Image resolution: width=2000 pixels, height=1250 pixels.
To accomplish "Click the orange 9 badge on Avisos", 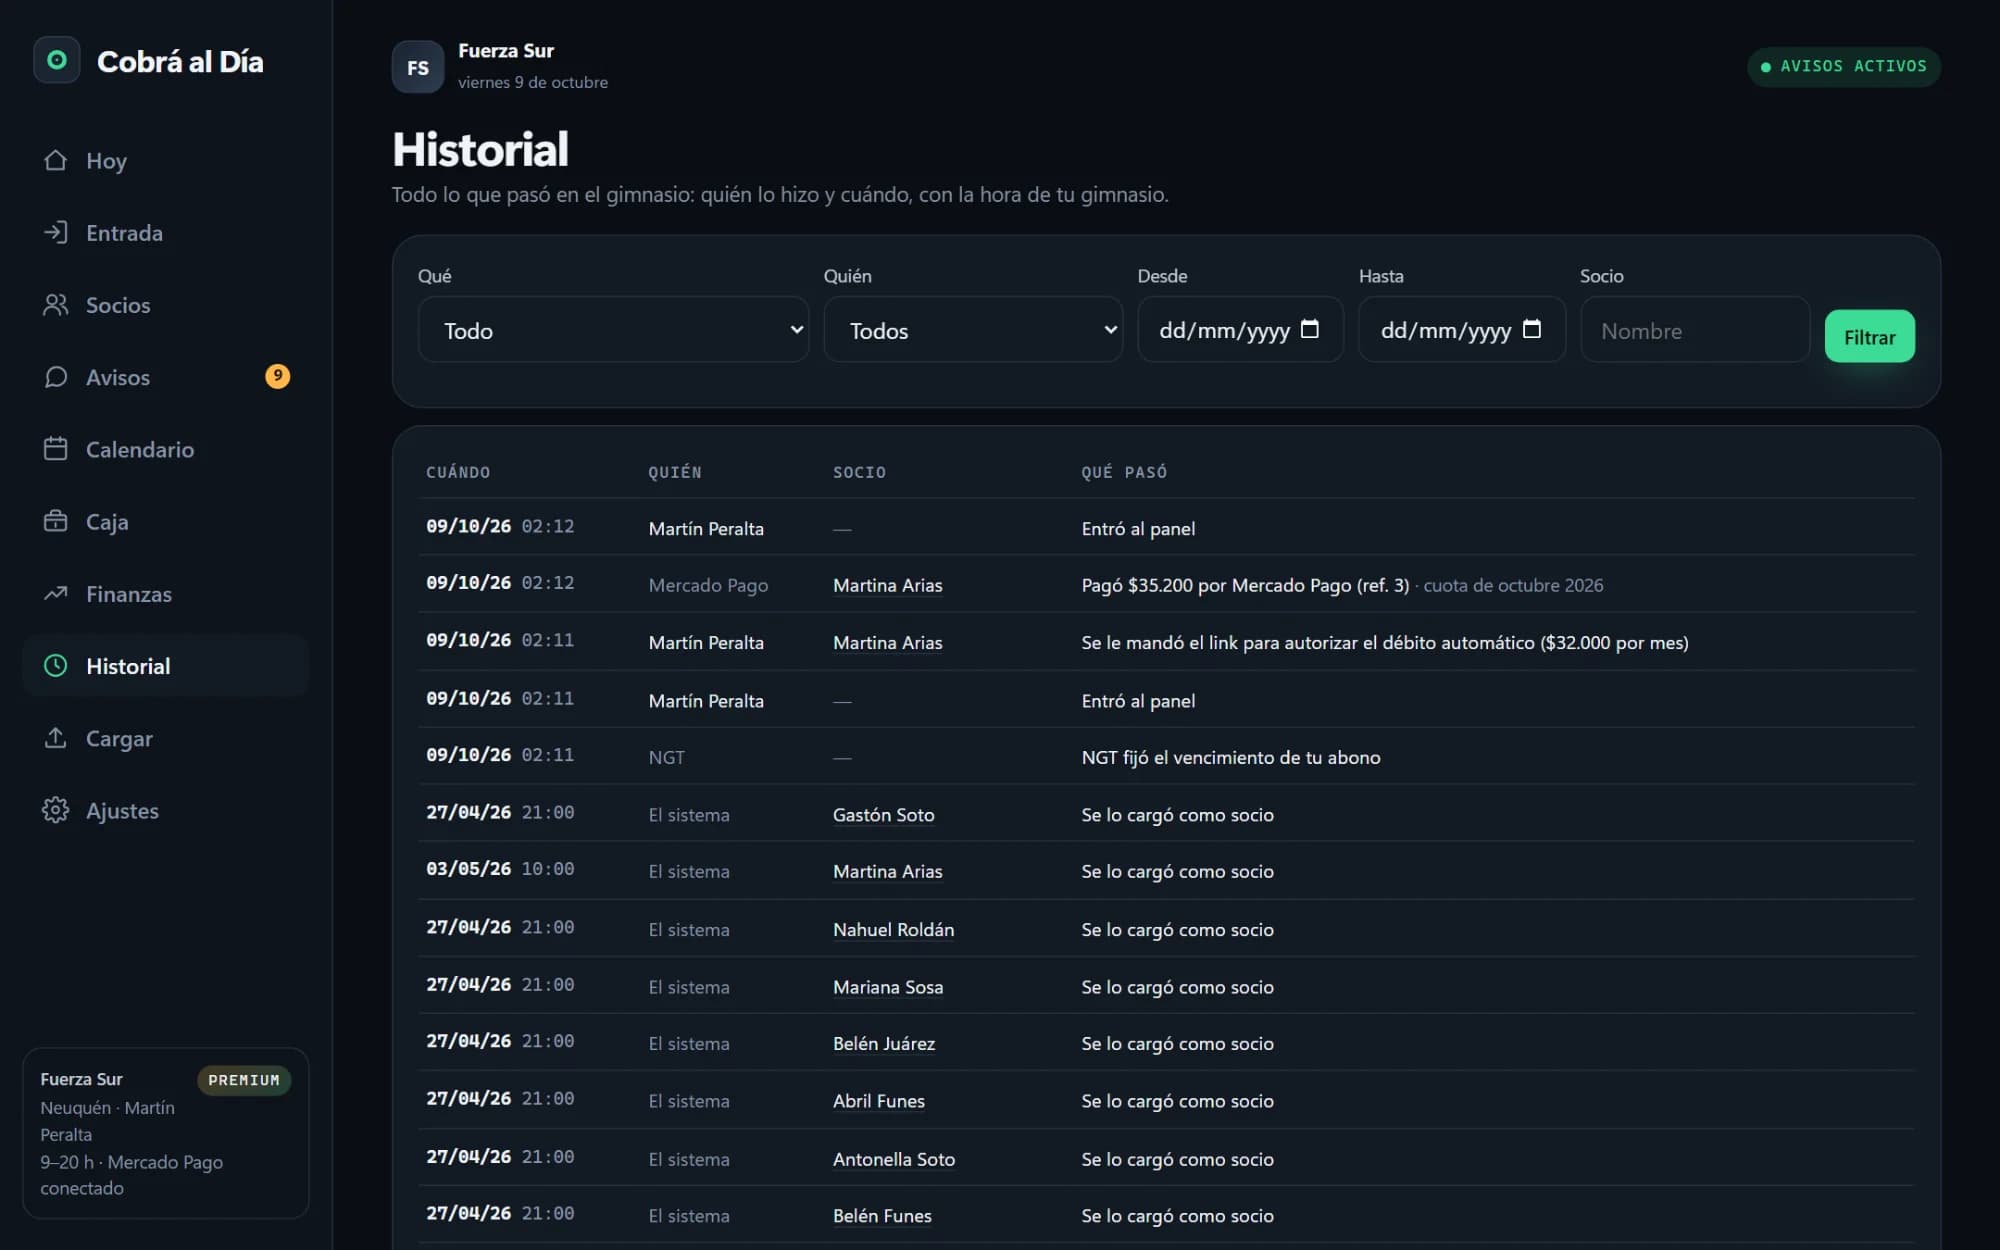I will click(x=277, y=376).
